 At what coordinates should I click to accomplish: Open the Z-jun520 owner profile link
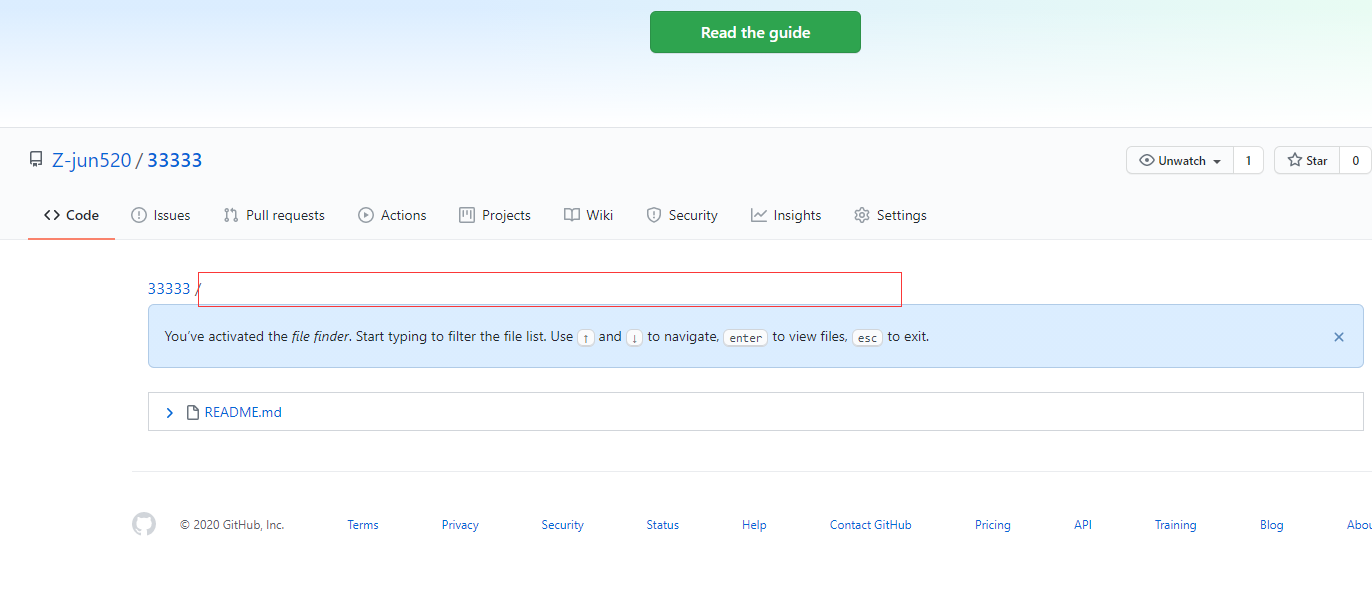pos(92,160)
